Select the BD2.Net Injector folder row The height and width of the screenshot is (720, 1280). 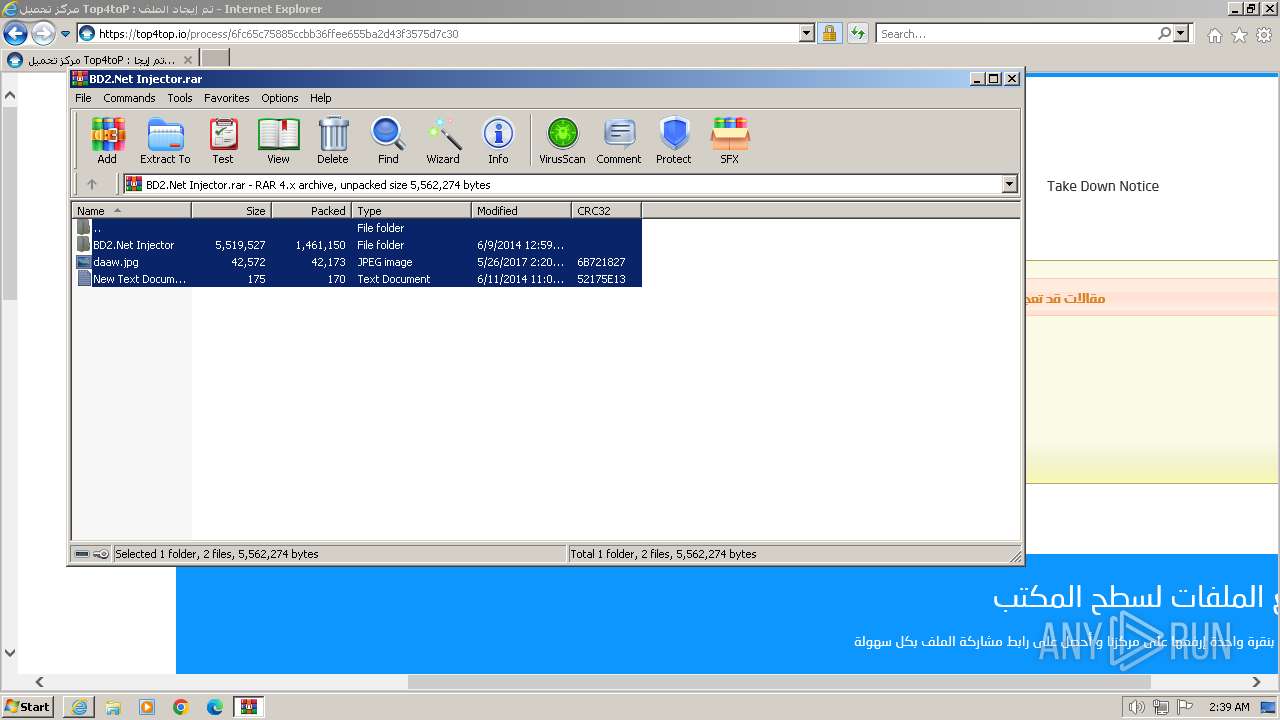tap(357, 245)
